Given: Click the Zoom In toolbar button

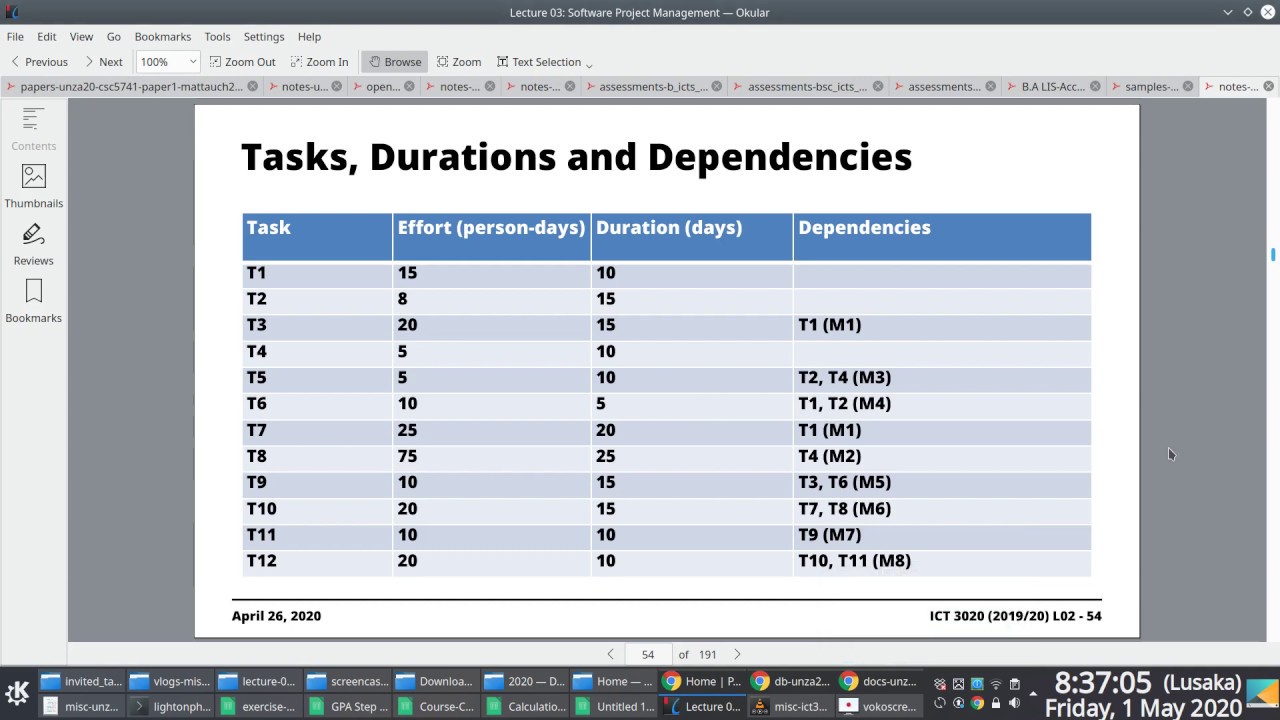Looking at the screenshot, I should [320, 62].
